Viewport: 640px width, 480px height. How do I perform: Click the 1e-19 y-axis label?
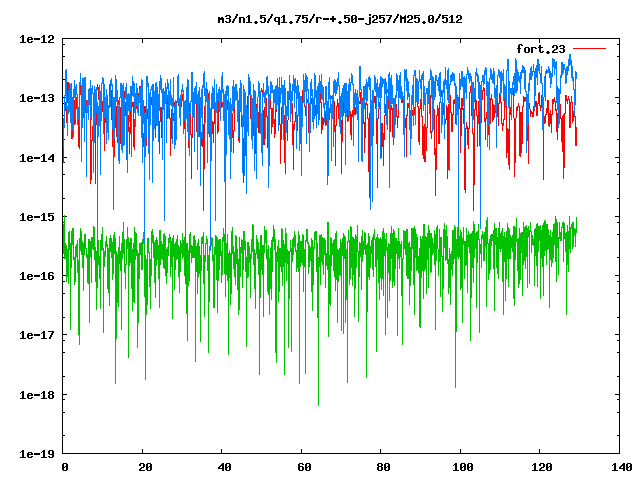pyautogui.click(x=37, y=454)
